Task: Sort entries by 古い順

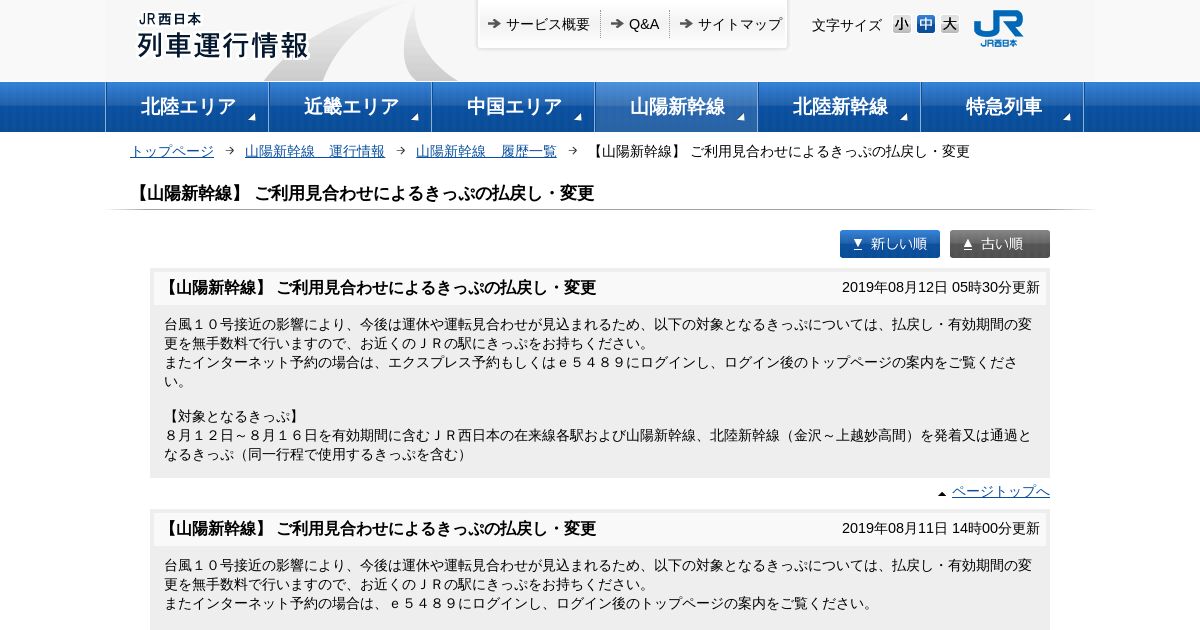Action: (x=1000, y=244)
